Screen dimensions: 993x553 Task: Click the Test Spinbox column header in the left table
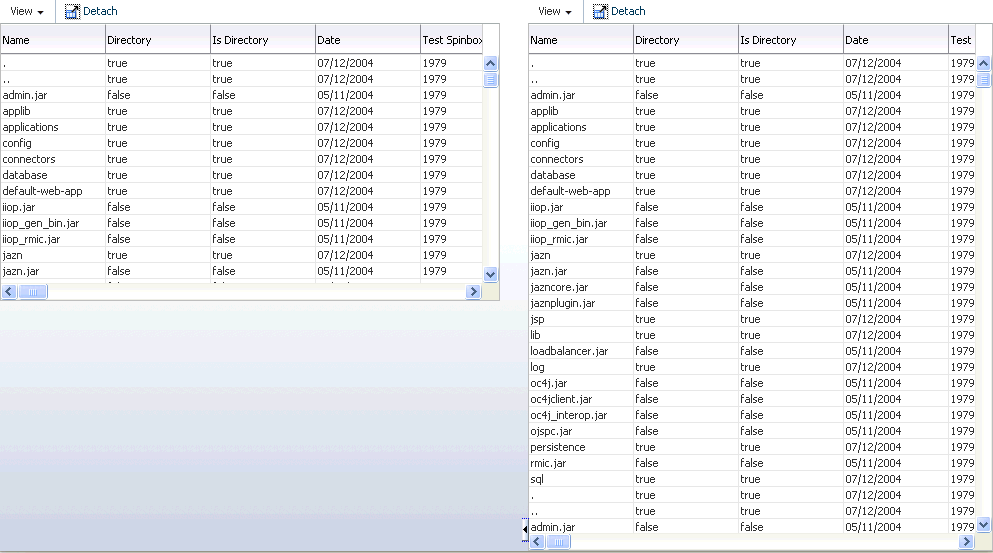coord(452,40)
